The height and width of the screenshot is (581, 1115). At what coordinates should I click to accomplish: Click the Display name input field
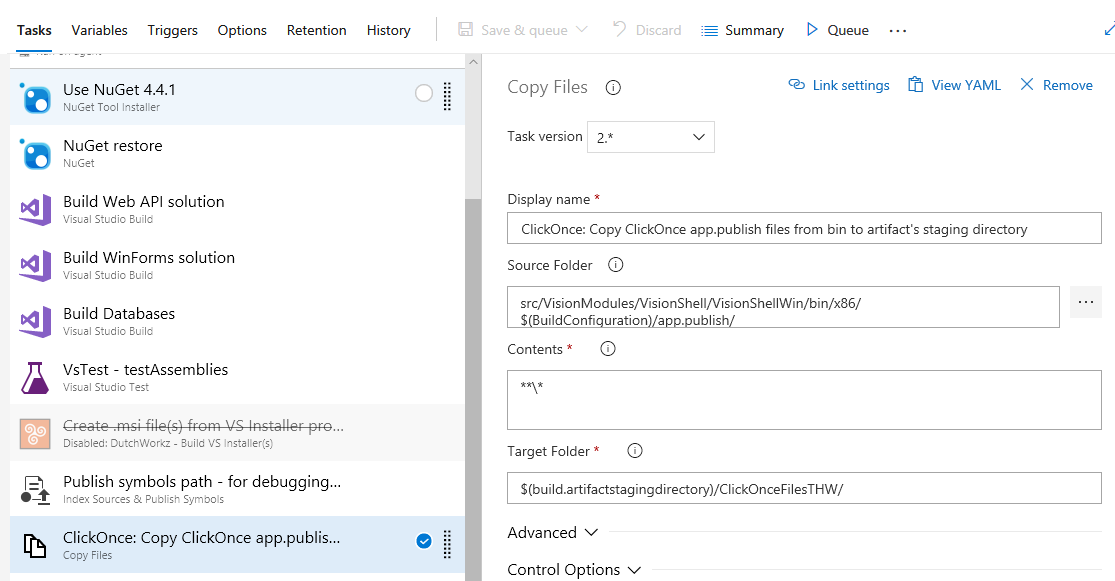click(x=804, y=229)
